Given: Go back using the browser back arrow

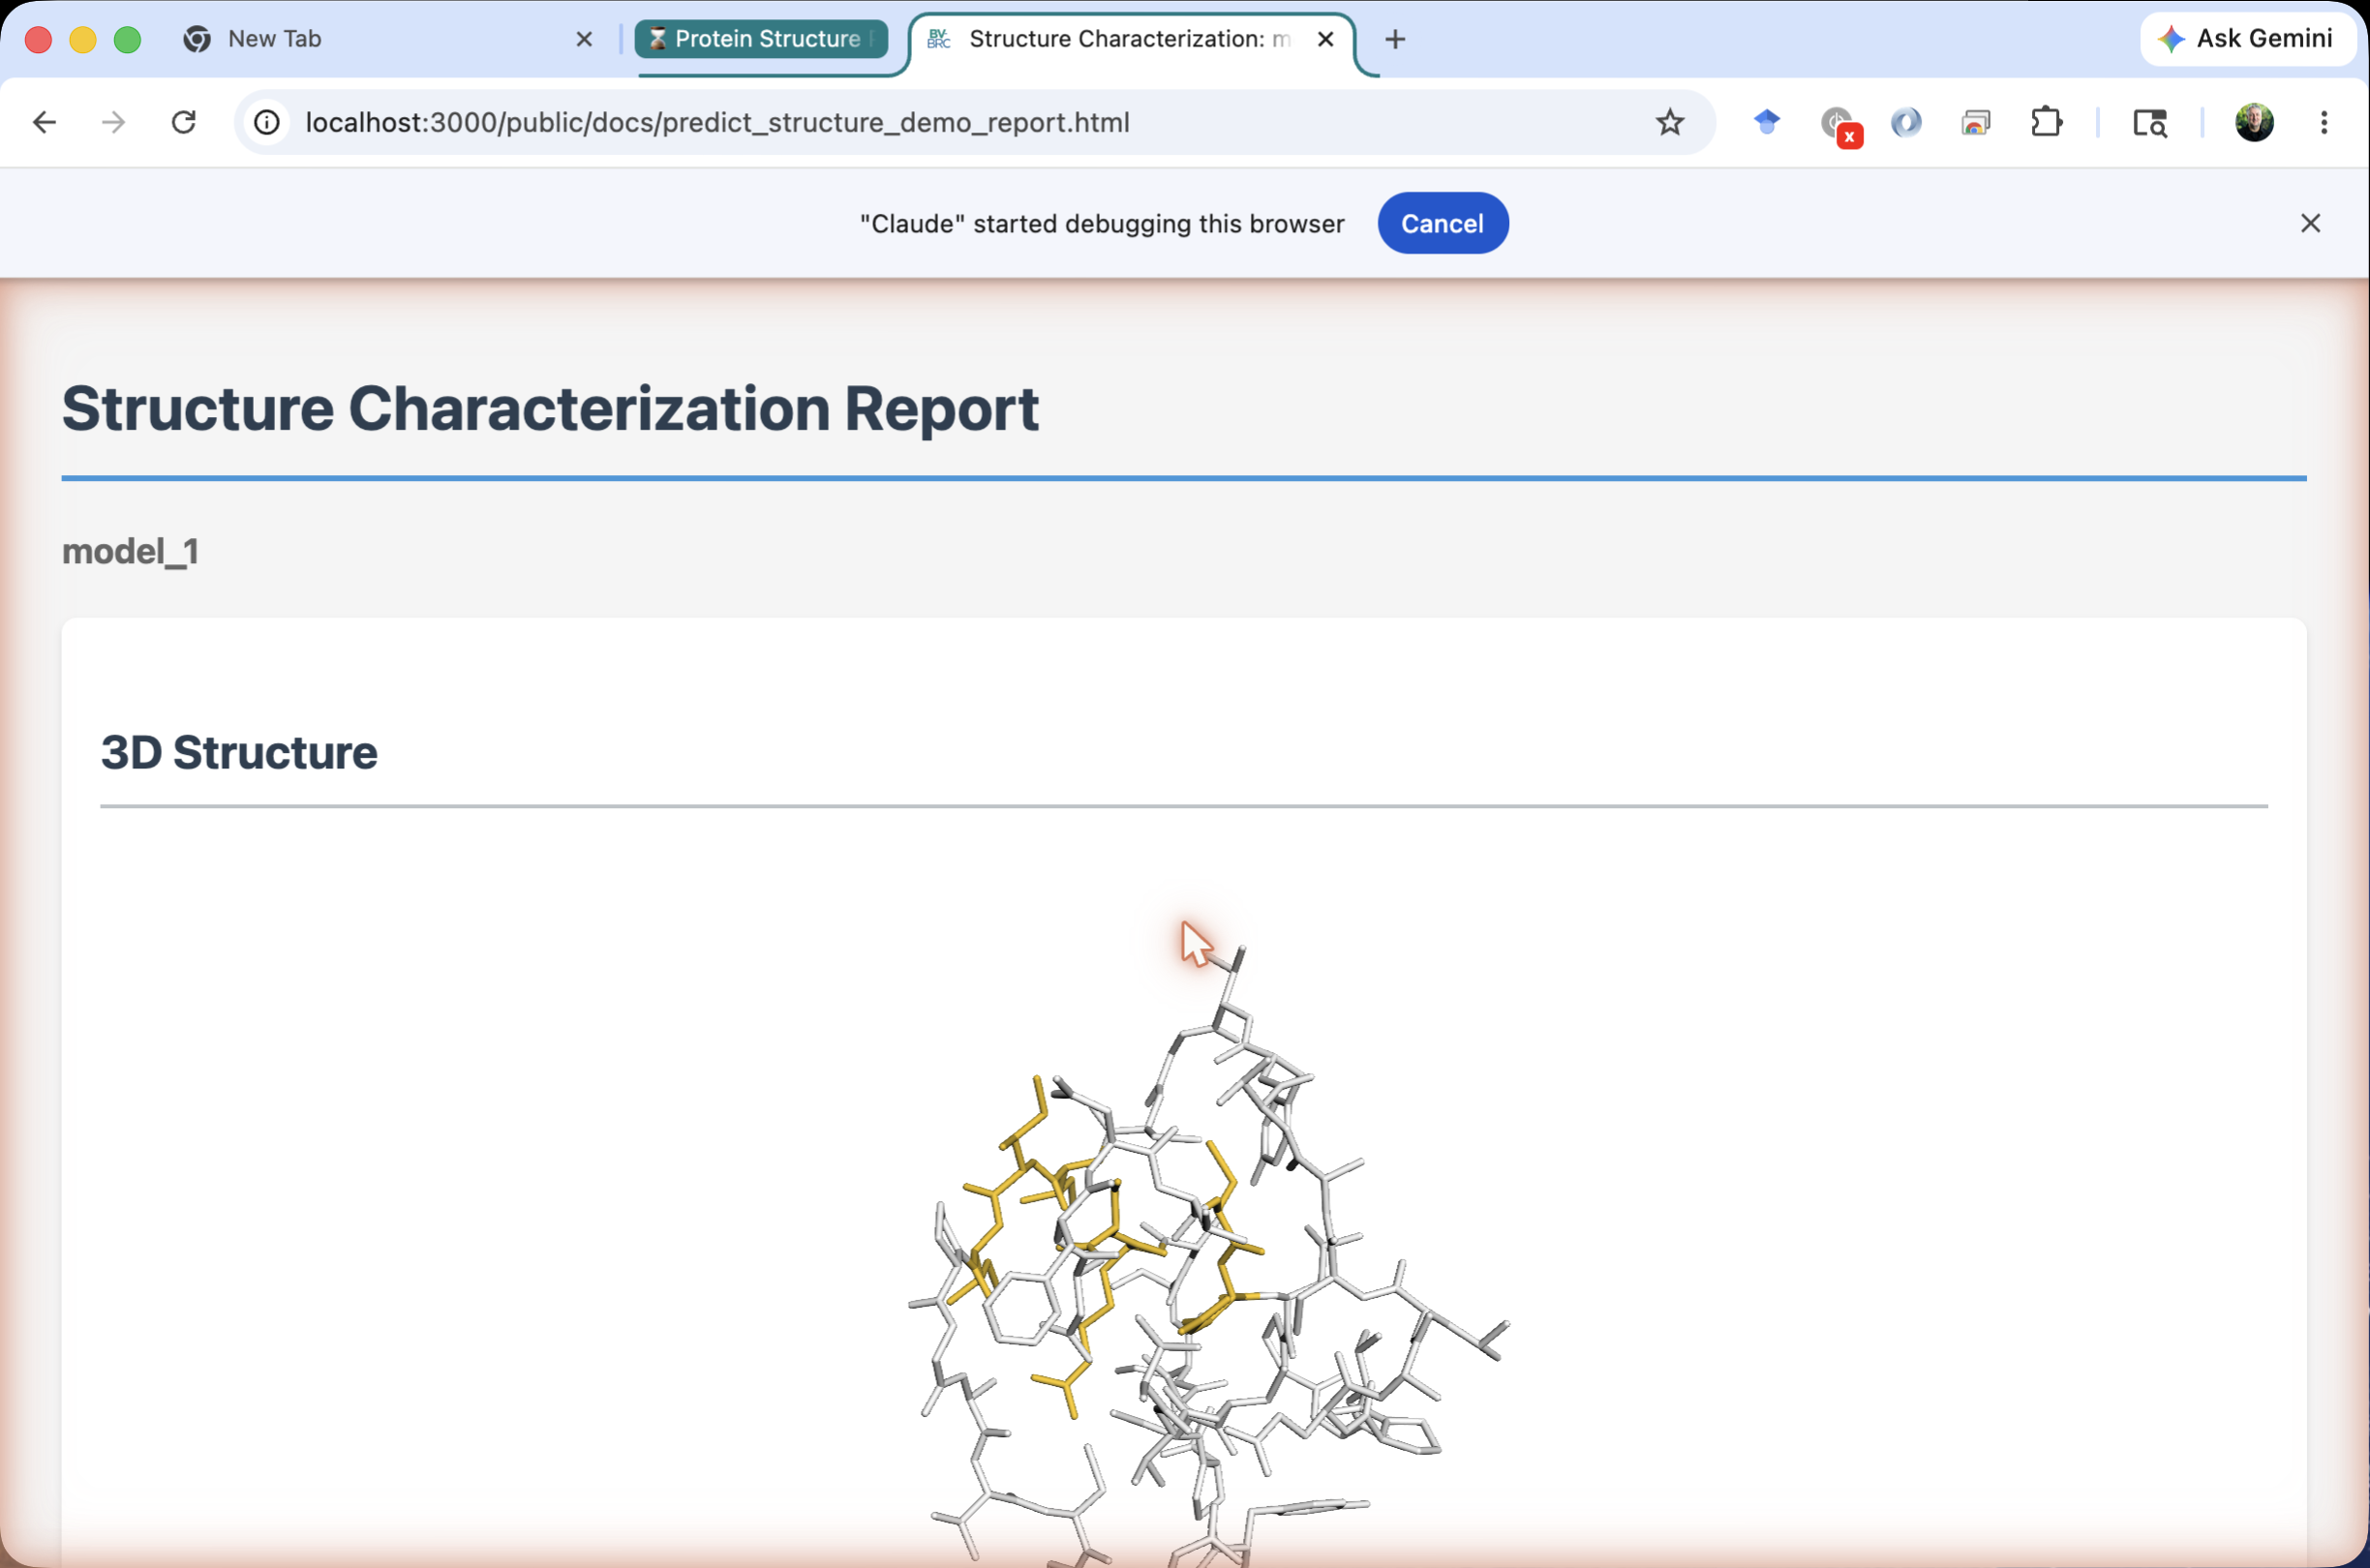Looking at the screenshot, I should click(x=44, y=122).
